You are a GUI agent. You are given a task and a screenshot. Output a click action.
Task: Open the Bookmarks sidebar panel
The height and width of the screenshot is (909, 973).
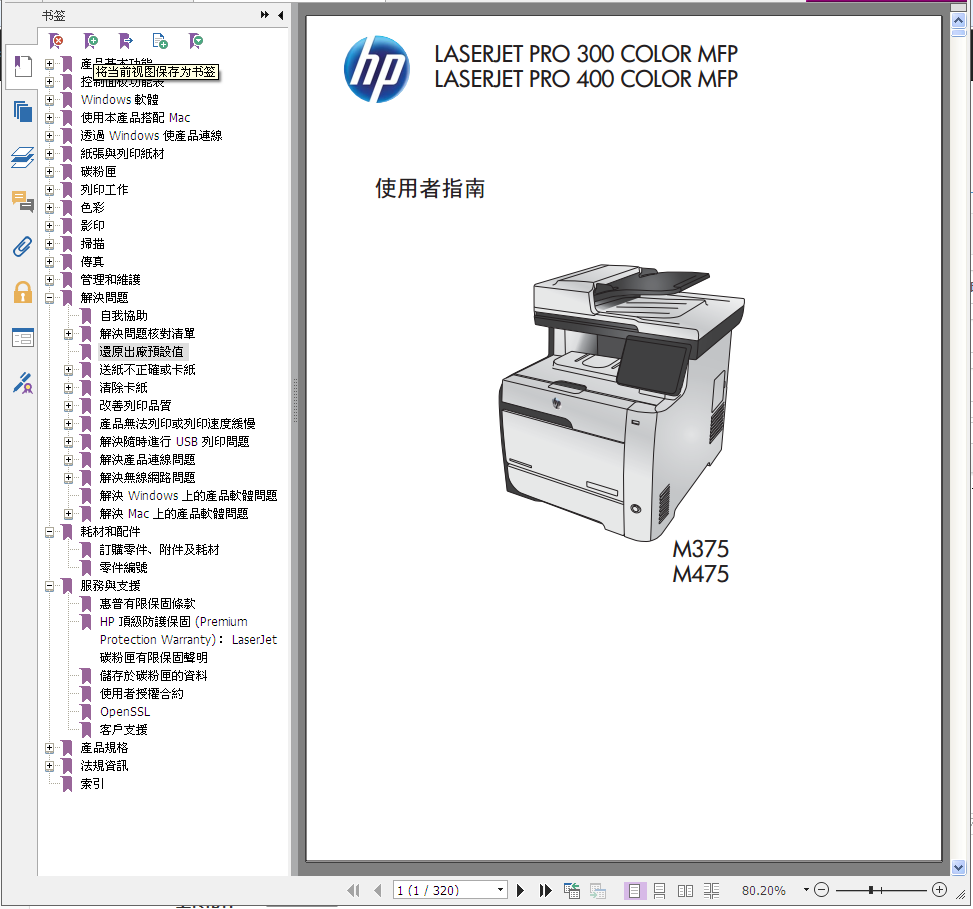tap(23, 66)
